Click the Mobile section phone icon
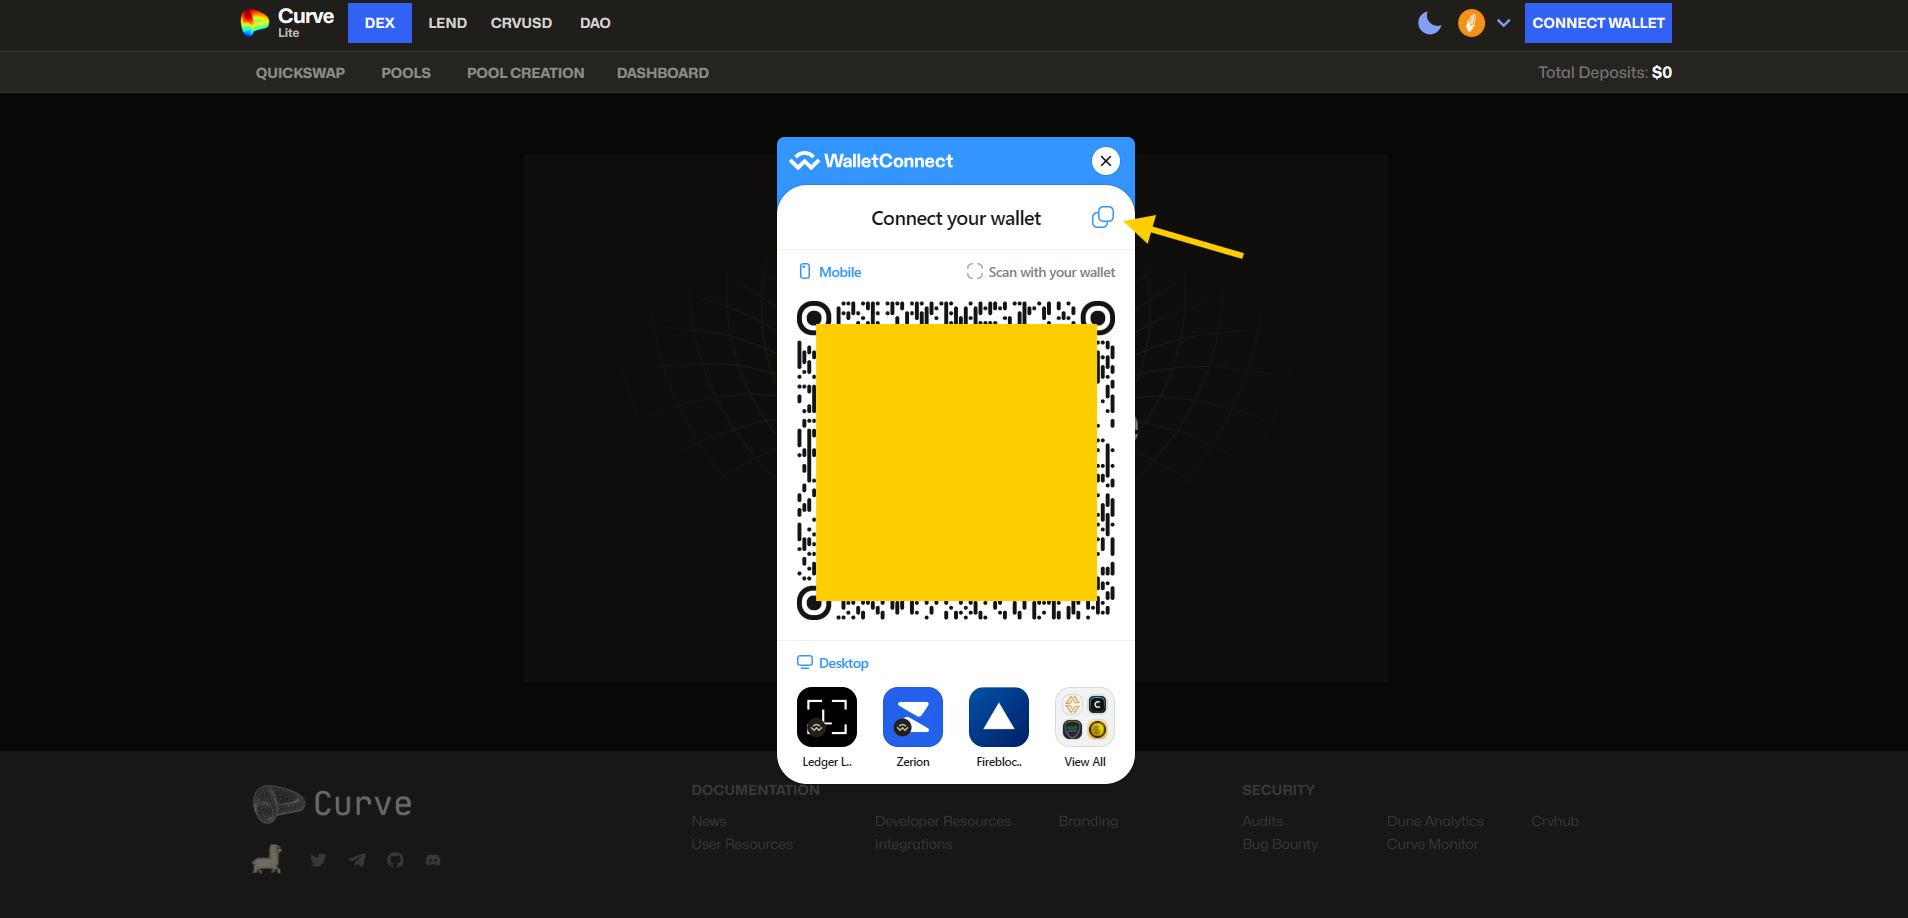 click(x=805, y=272)
